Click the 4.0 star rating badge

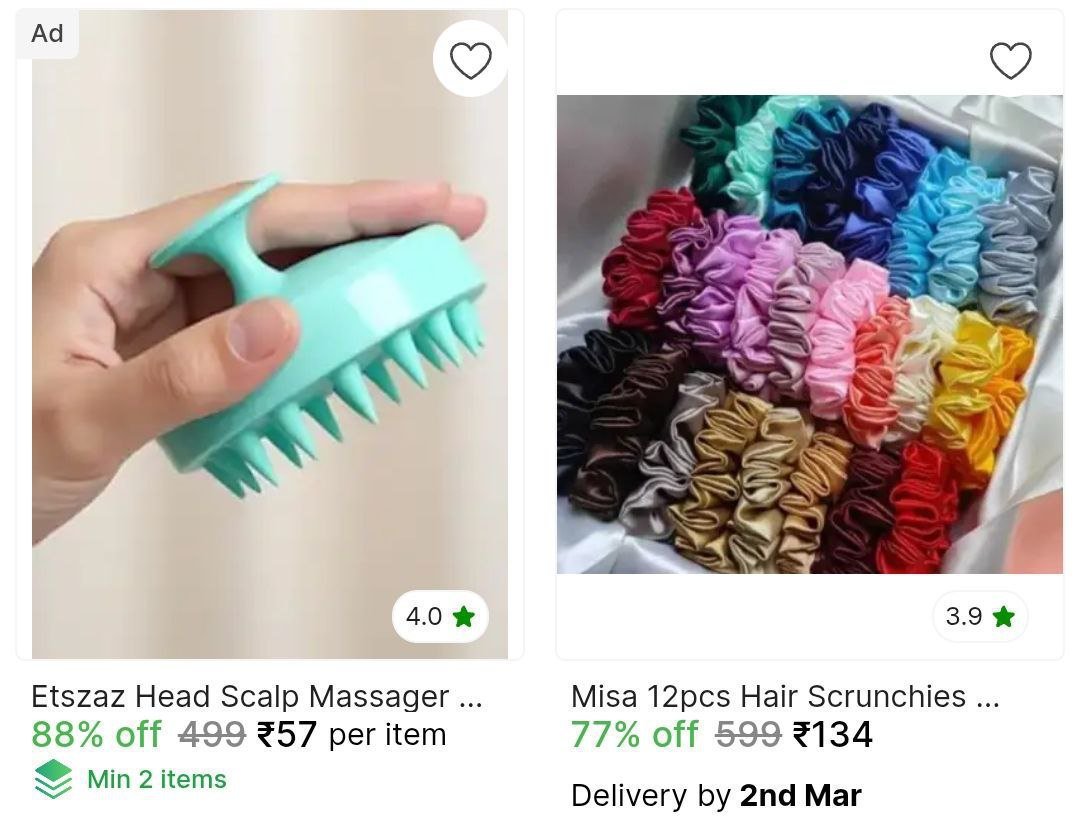(x=440, y=616)
